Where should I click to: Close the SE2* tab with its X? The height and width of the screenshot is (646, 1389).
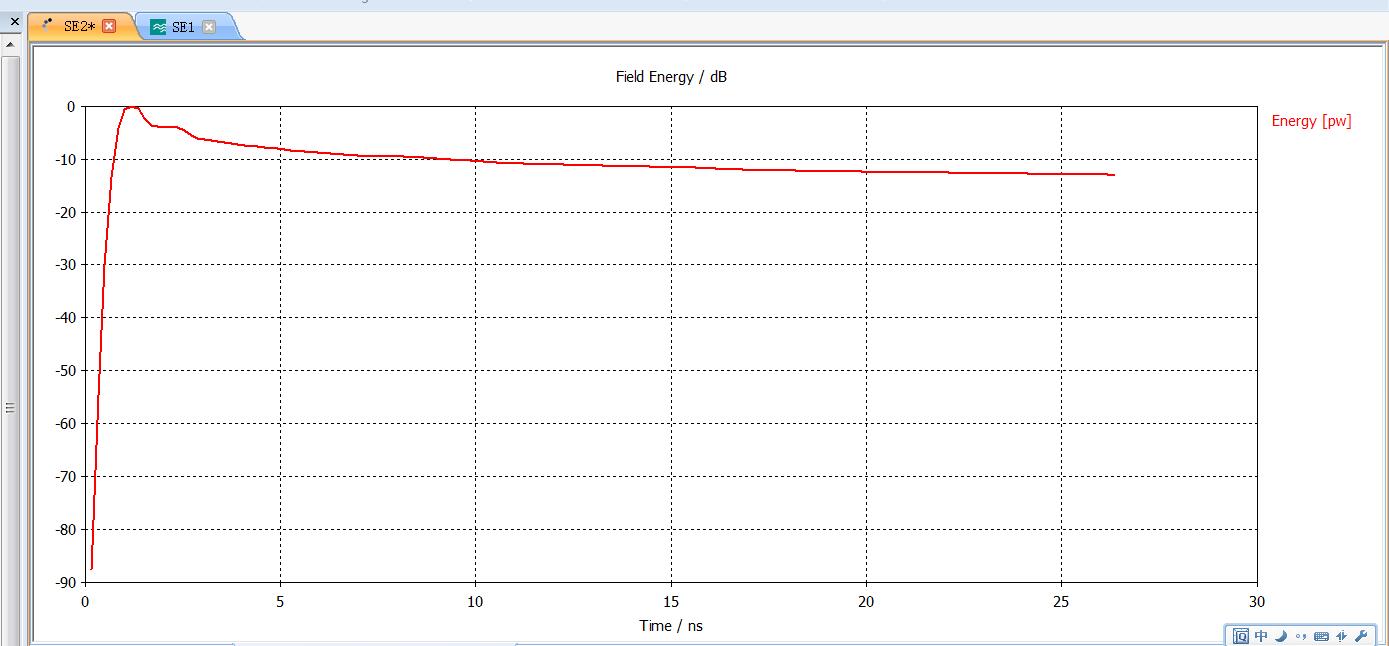tap(109, 26)
